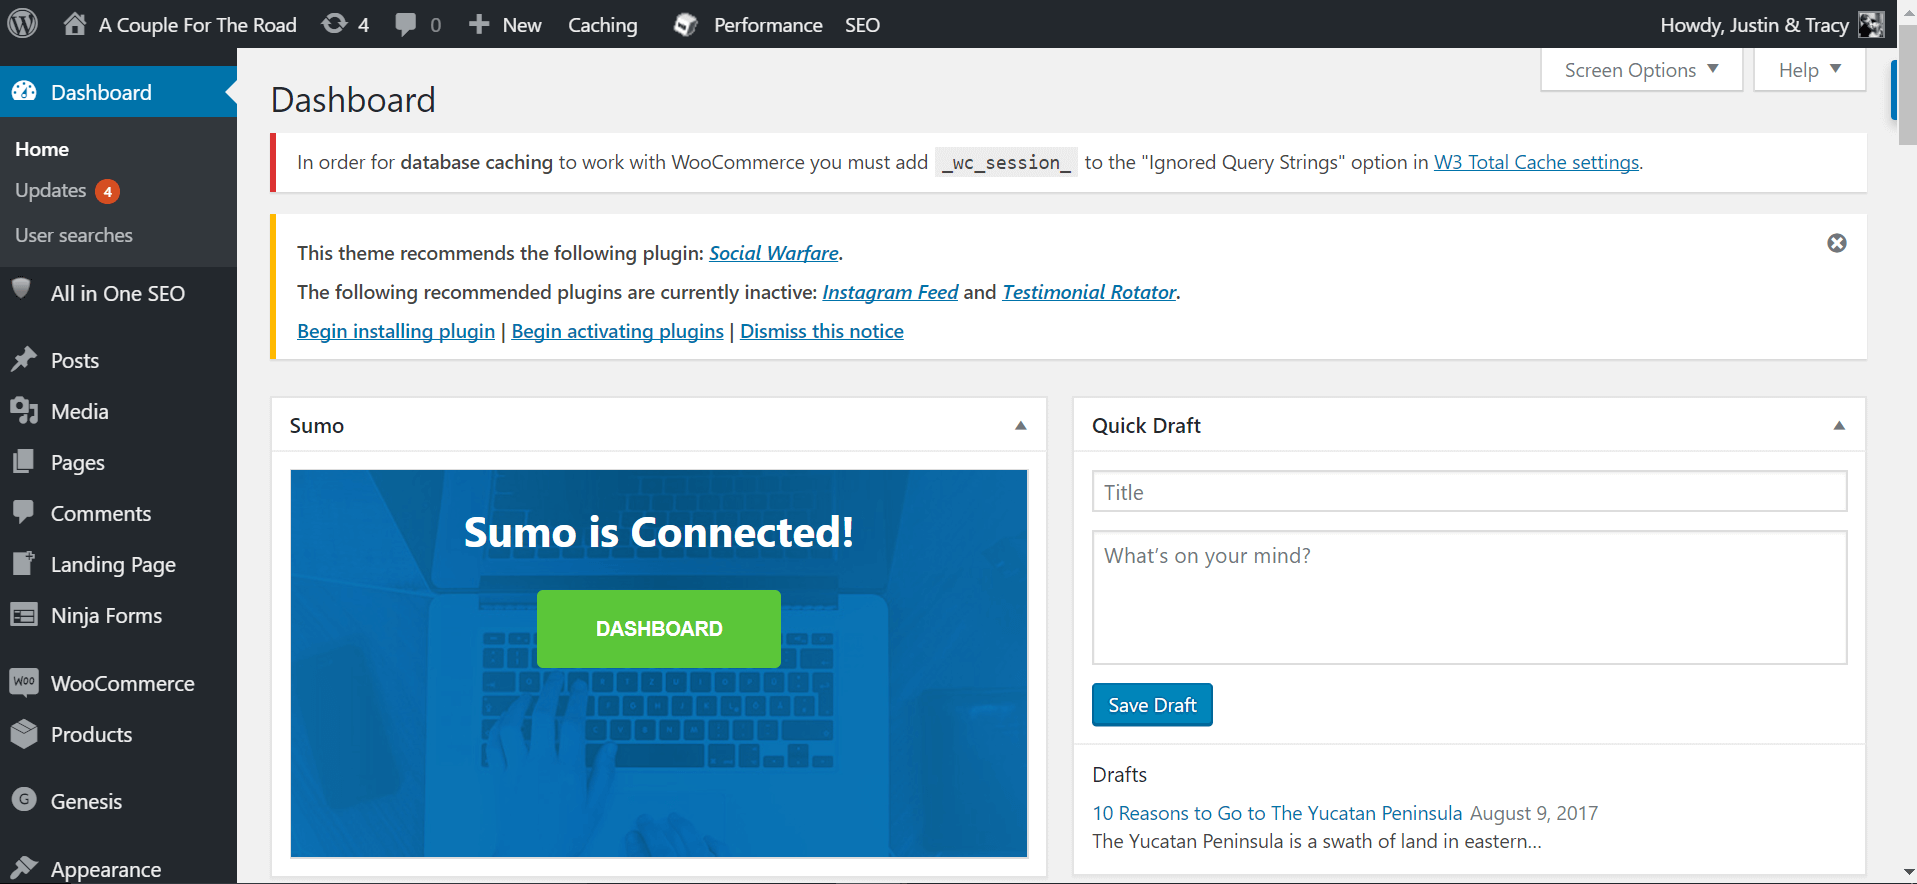Click the comments bubble icon in the admin bar
This screenshot has height=884, width=1917.
pyautogui.click(x=405, y=25)
